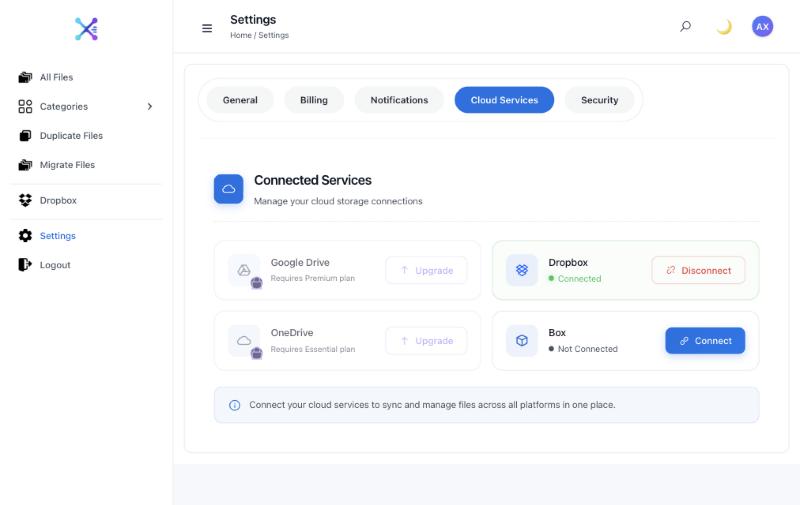Screen dimensions: 800x505
Task: Toggle dark mode with the moon icon
Action: [724, 27]
